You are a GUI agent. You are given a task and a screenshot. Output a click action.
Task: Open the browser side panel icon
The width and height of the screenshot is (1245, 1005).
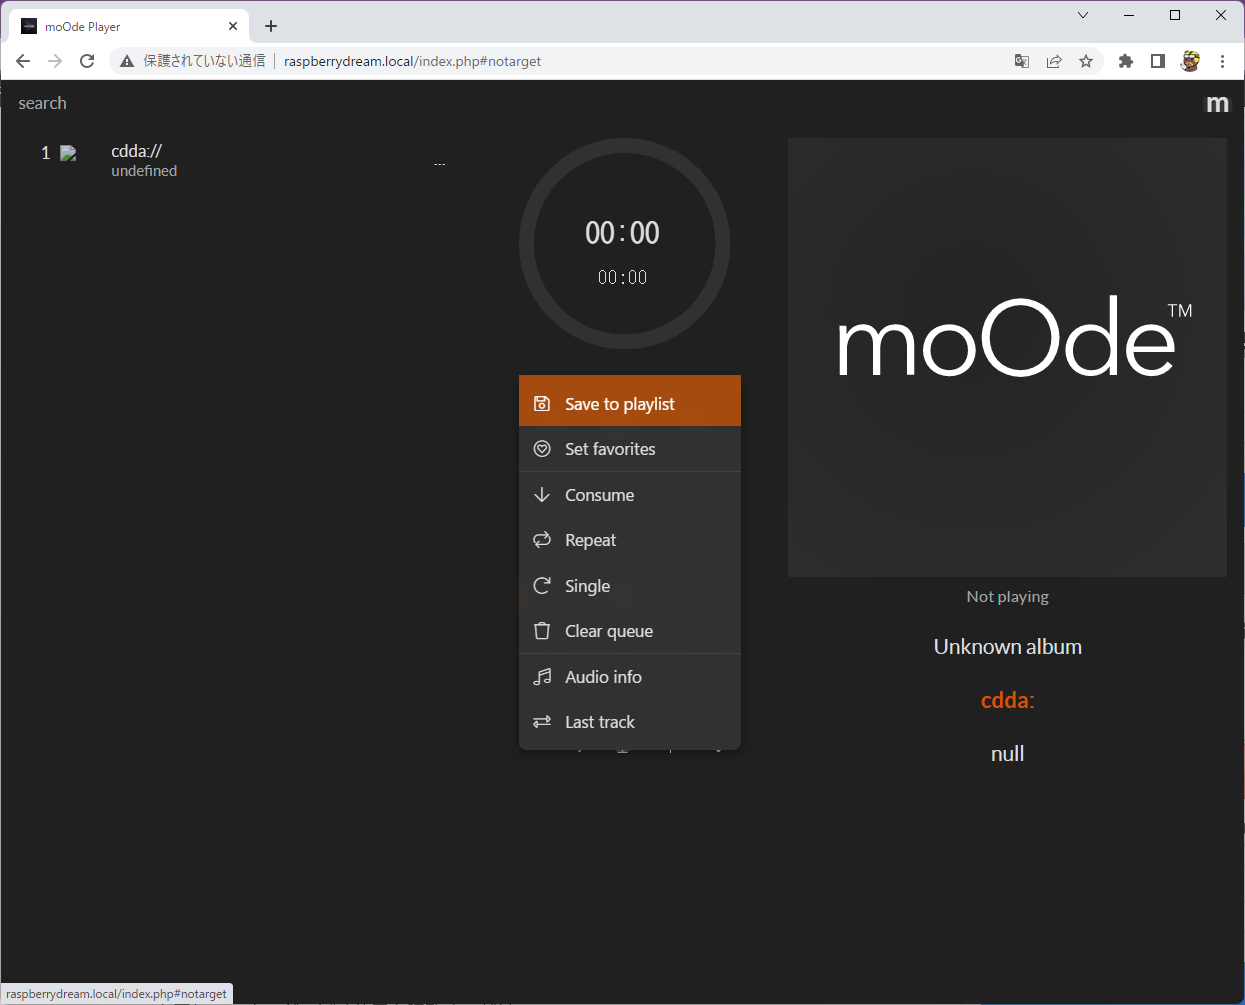[1158, 61]
